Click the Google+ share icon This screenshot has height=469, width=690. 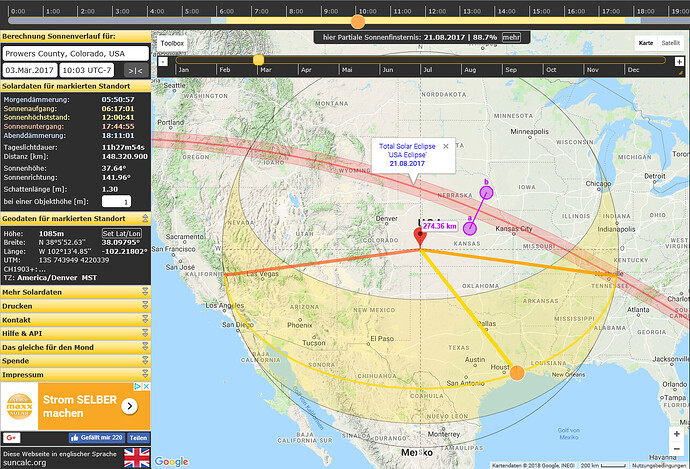12,438
